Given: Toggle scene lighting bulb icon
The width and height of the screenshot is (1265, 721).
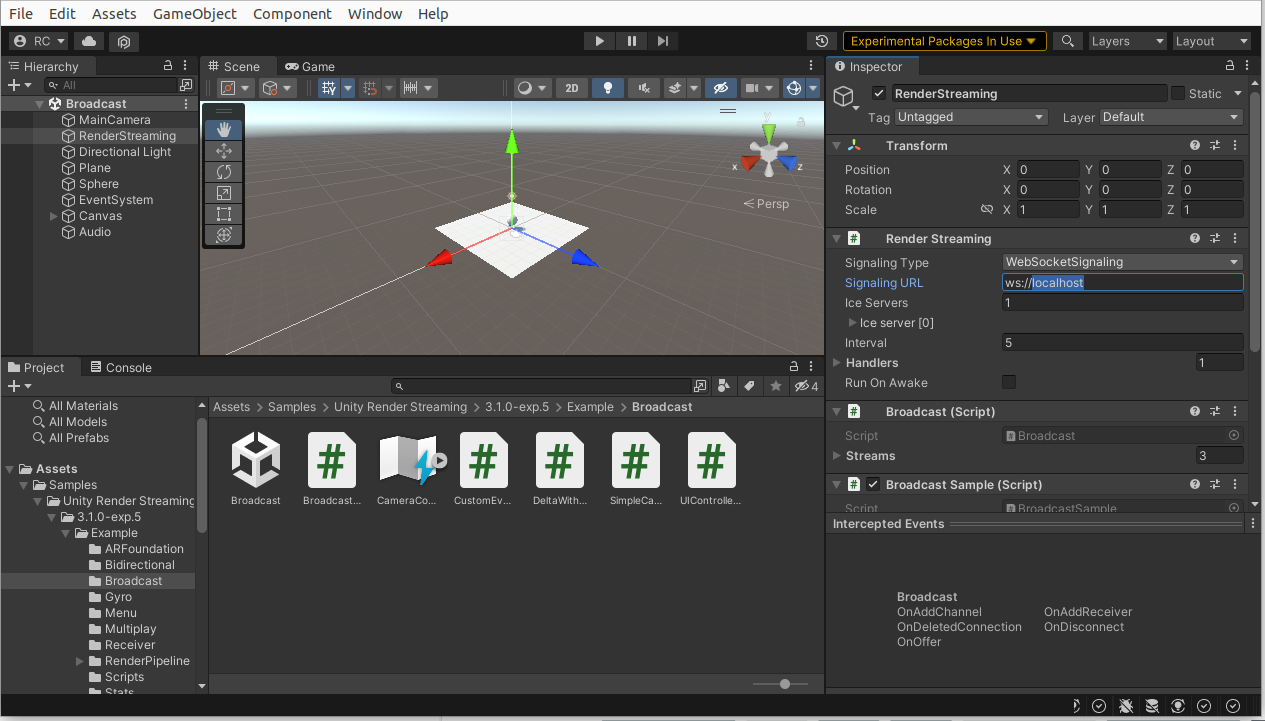Looking at the screenshot, I should (608, 88).
